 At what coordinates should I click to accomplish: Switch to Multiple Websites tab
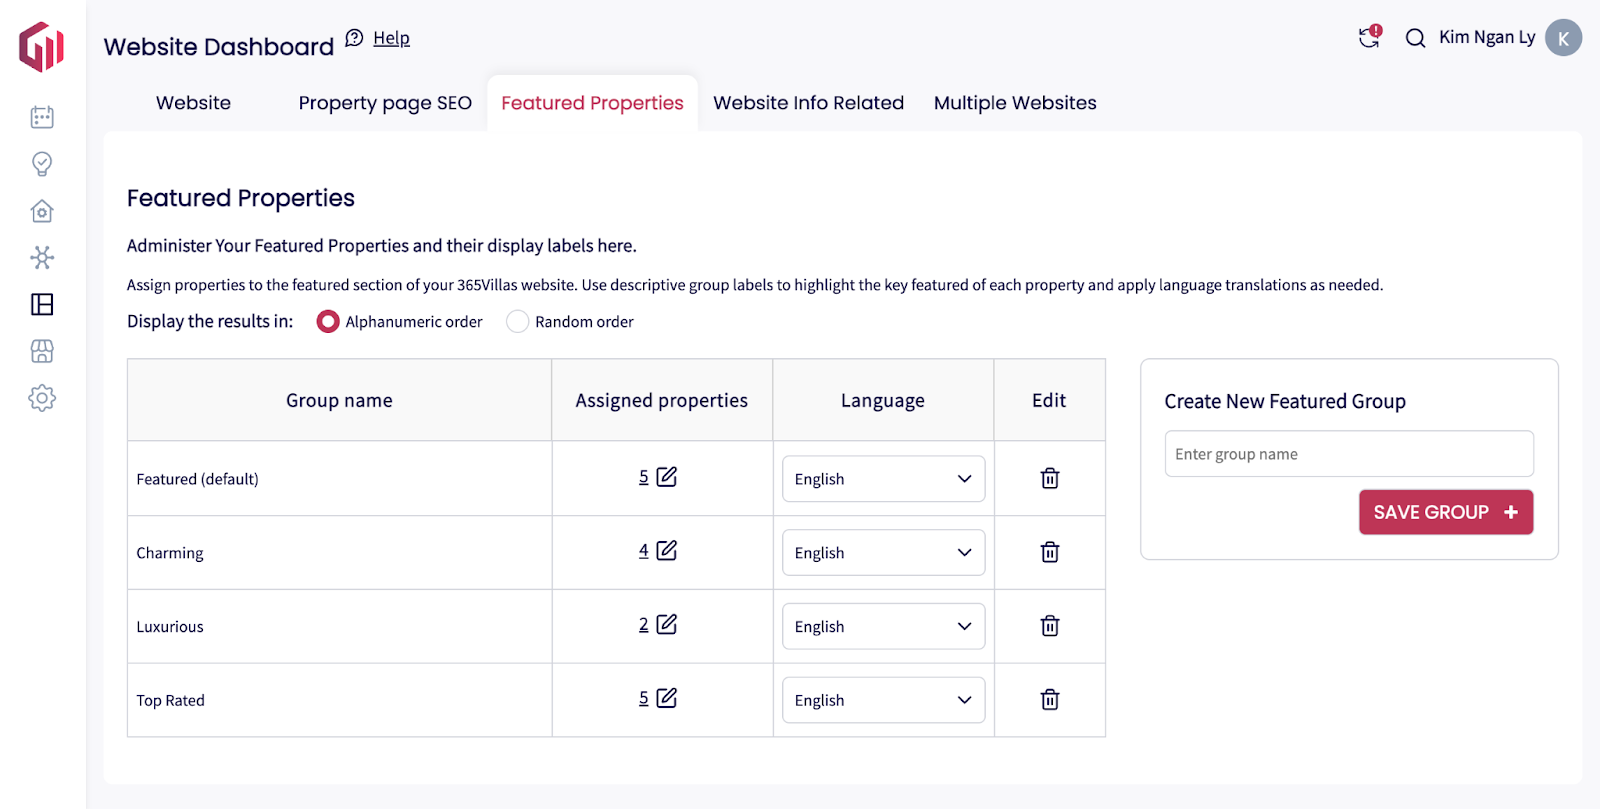click(x=1015, y=103)
